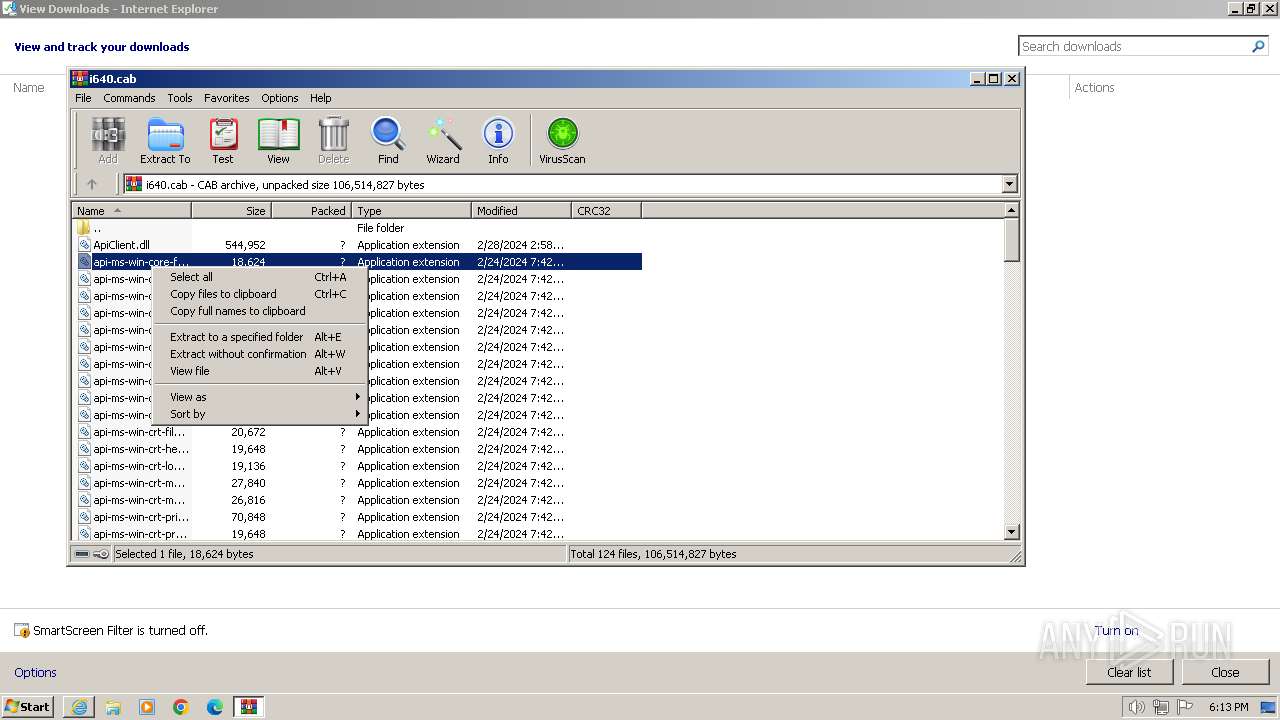Launch Edge from the taskbar
Image resolution: width=1280 pixels, height=720 pixels.
(215, 707)
